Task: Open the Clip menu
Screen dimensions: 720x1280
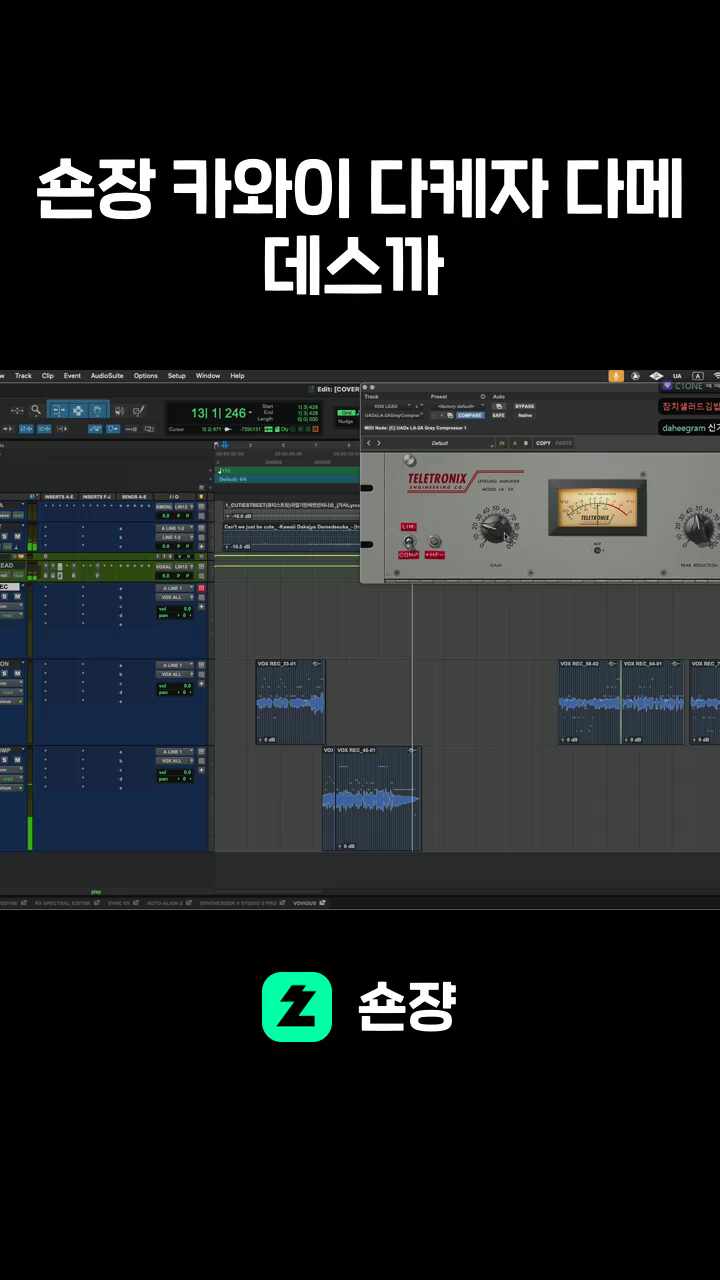Action: click(47, 376)
